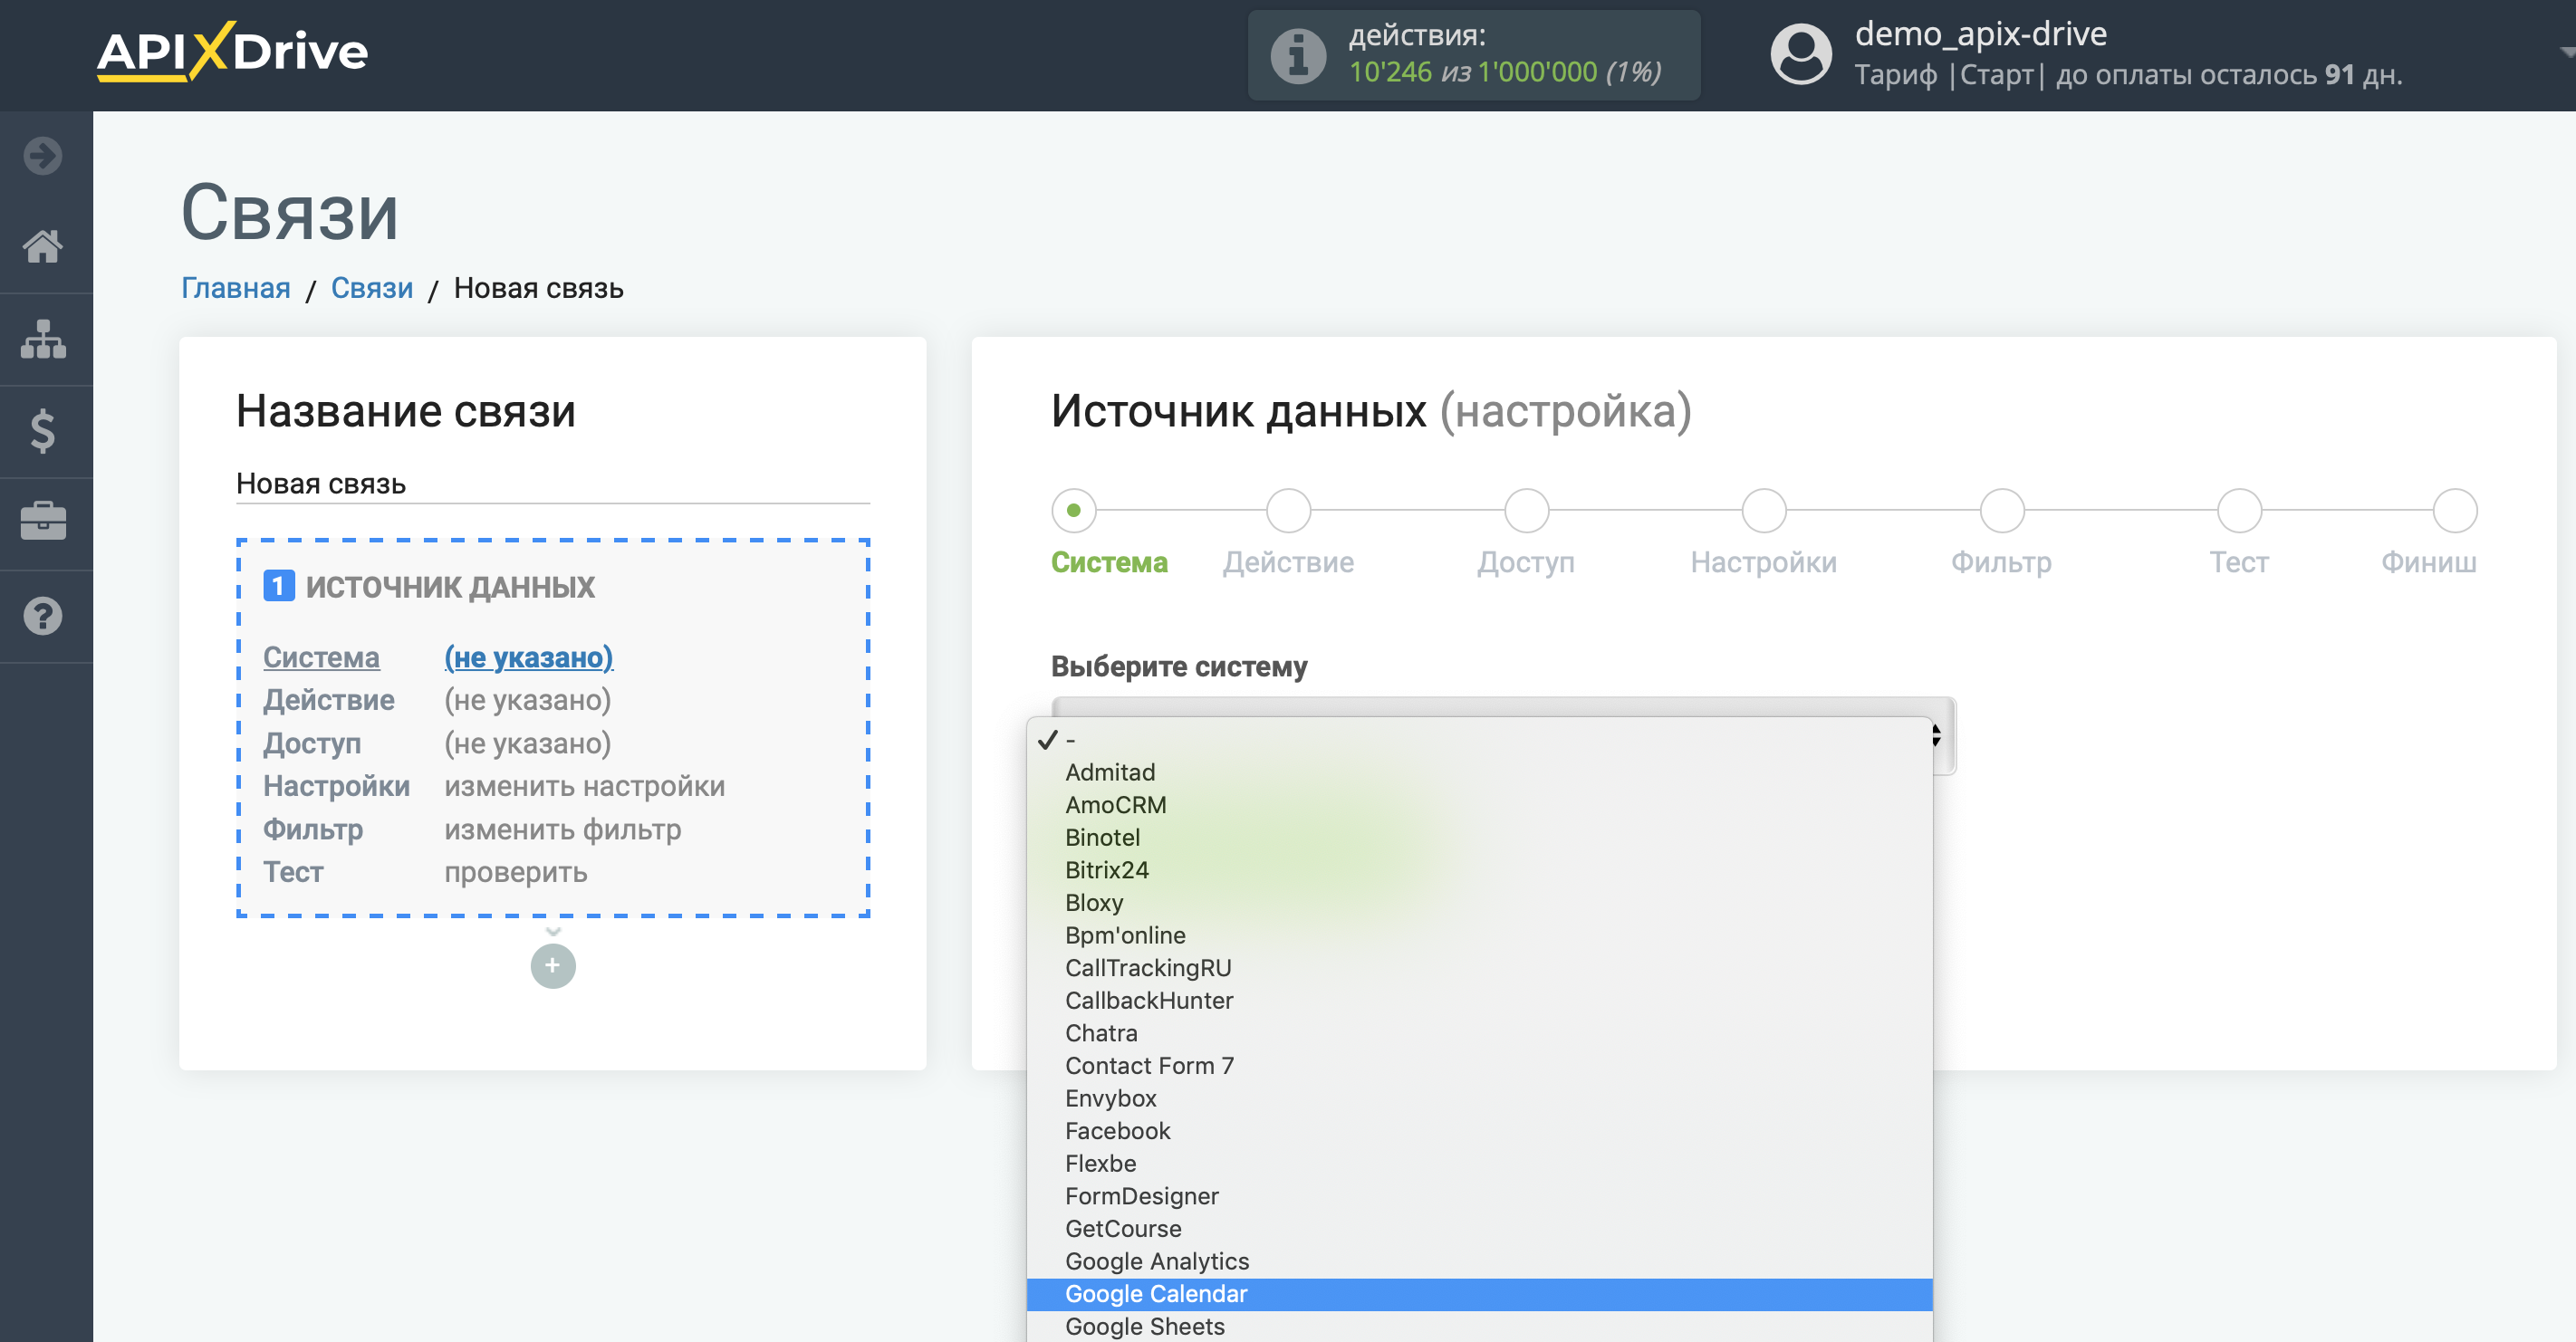
Task: Click изменить настройки text
Action: (585, 786)
